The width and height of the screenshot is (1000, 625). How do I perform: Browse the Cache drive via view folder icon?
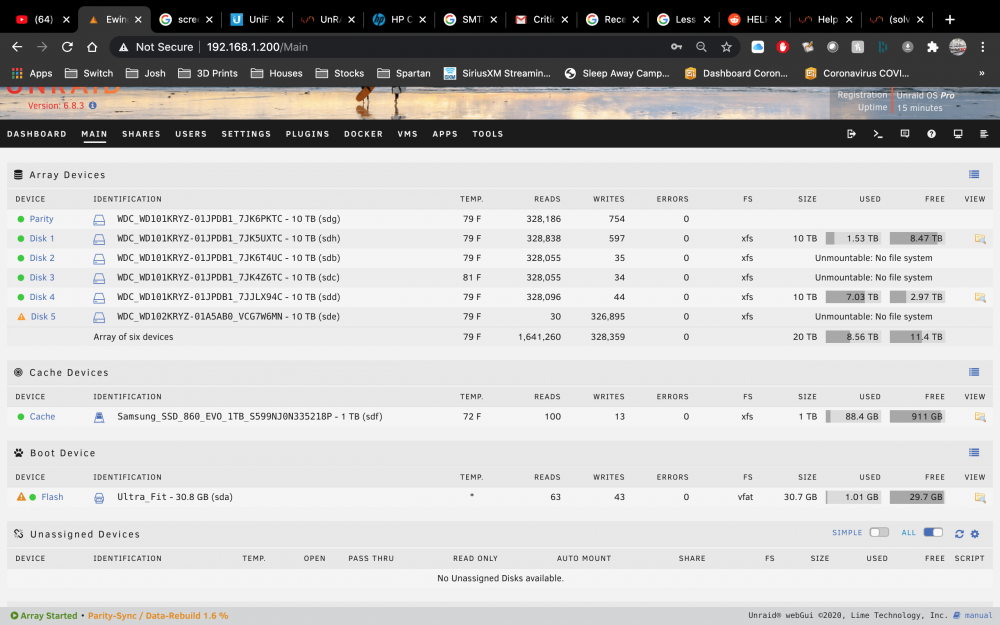(980, 416)
